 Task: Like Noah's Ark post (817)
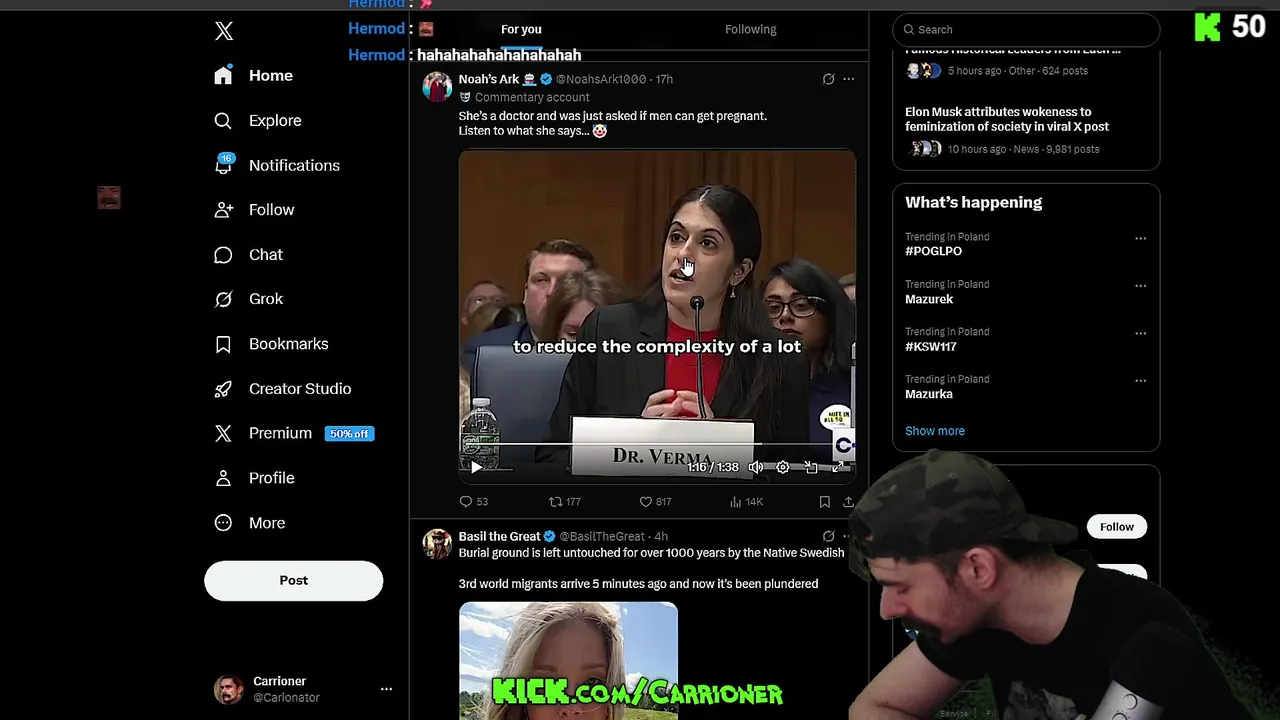tap(655, 502)
